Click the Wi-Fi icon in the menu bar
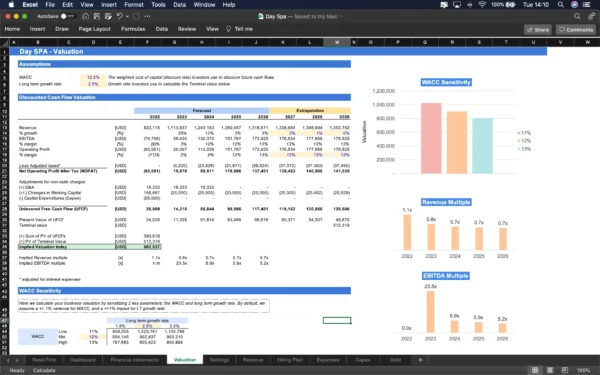600x375 pixels. (x=482, y=5)
